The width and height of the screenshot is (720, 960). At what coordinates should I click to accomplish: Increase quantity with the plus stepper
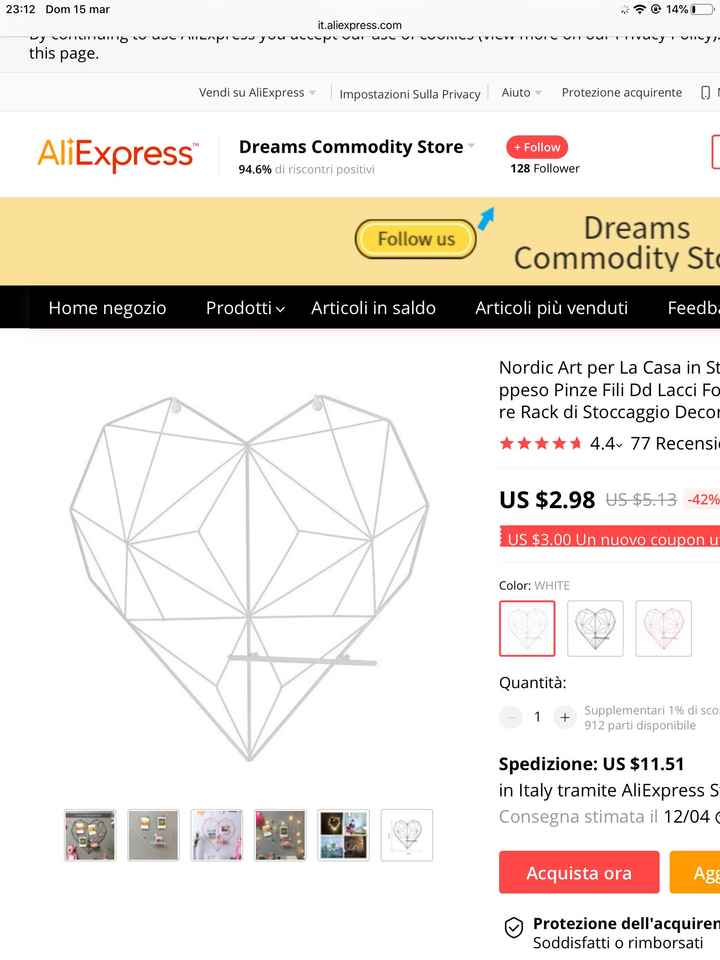(x=564, y=717)
